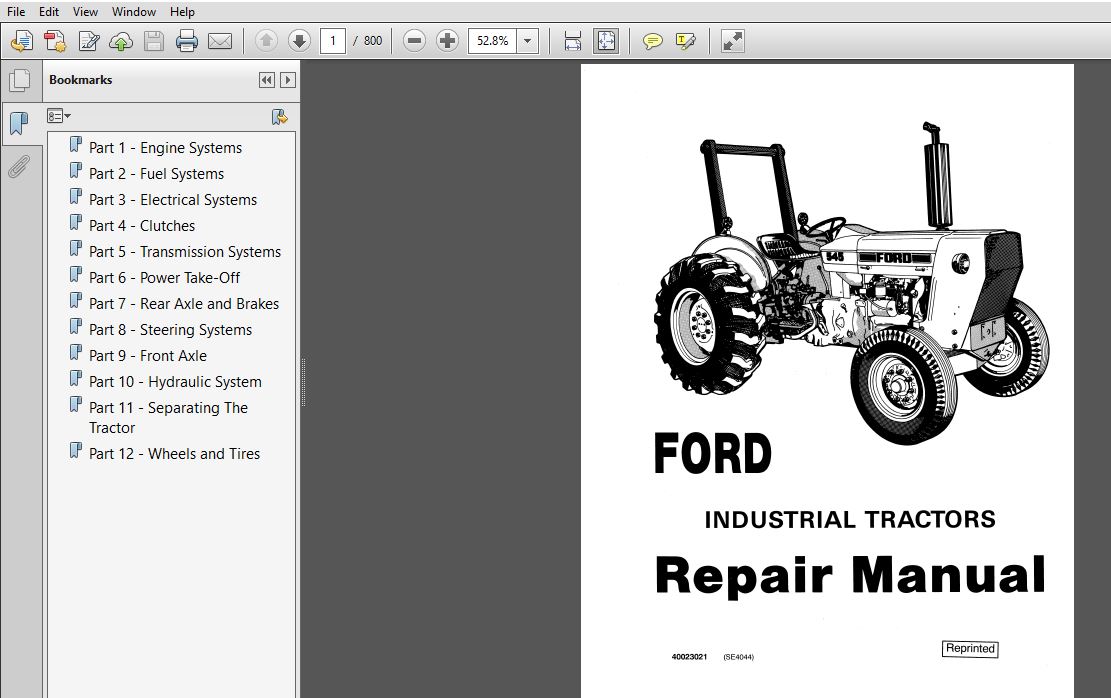Click the (SE4044) code on the cover
Image resolution: width=1111 pixels, height=698 pixels.
tap(738, 657)
